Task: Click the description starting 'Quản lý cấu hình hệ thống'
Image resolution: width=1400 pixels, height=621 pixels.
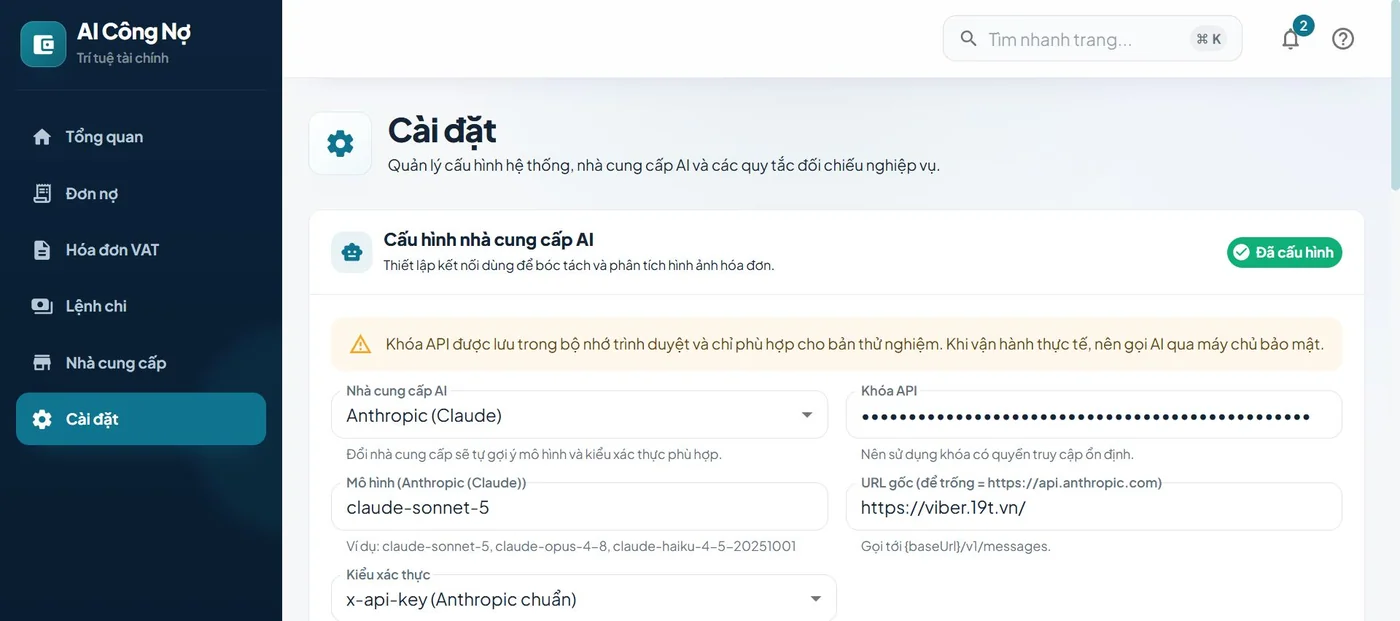Action: tap(664, 165)
